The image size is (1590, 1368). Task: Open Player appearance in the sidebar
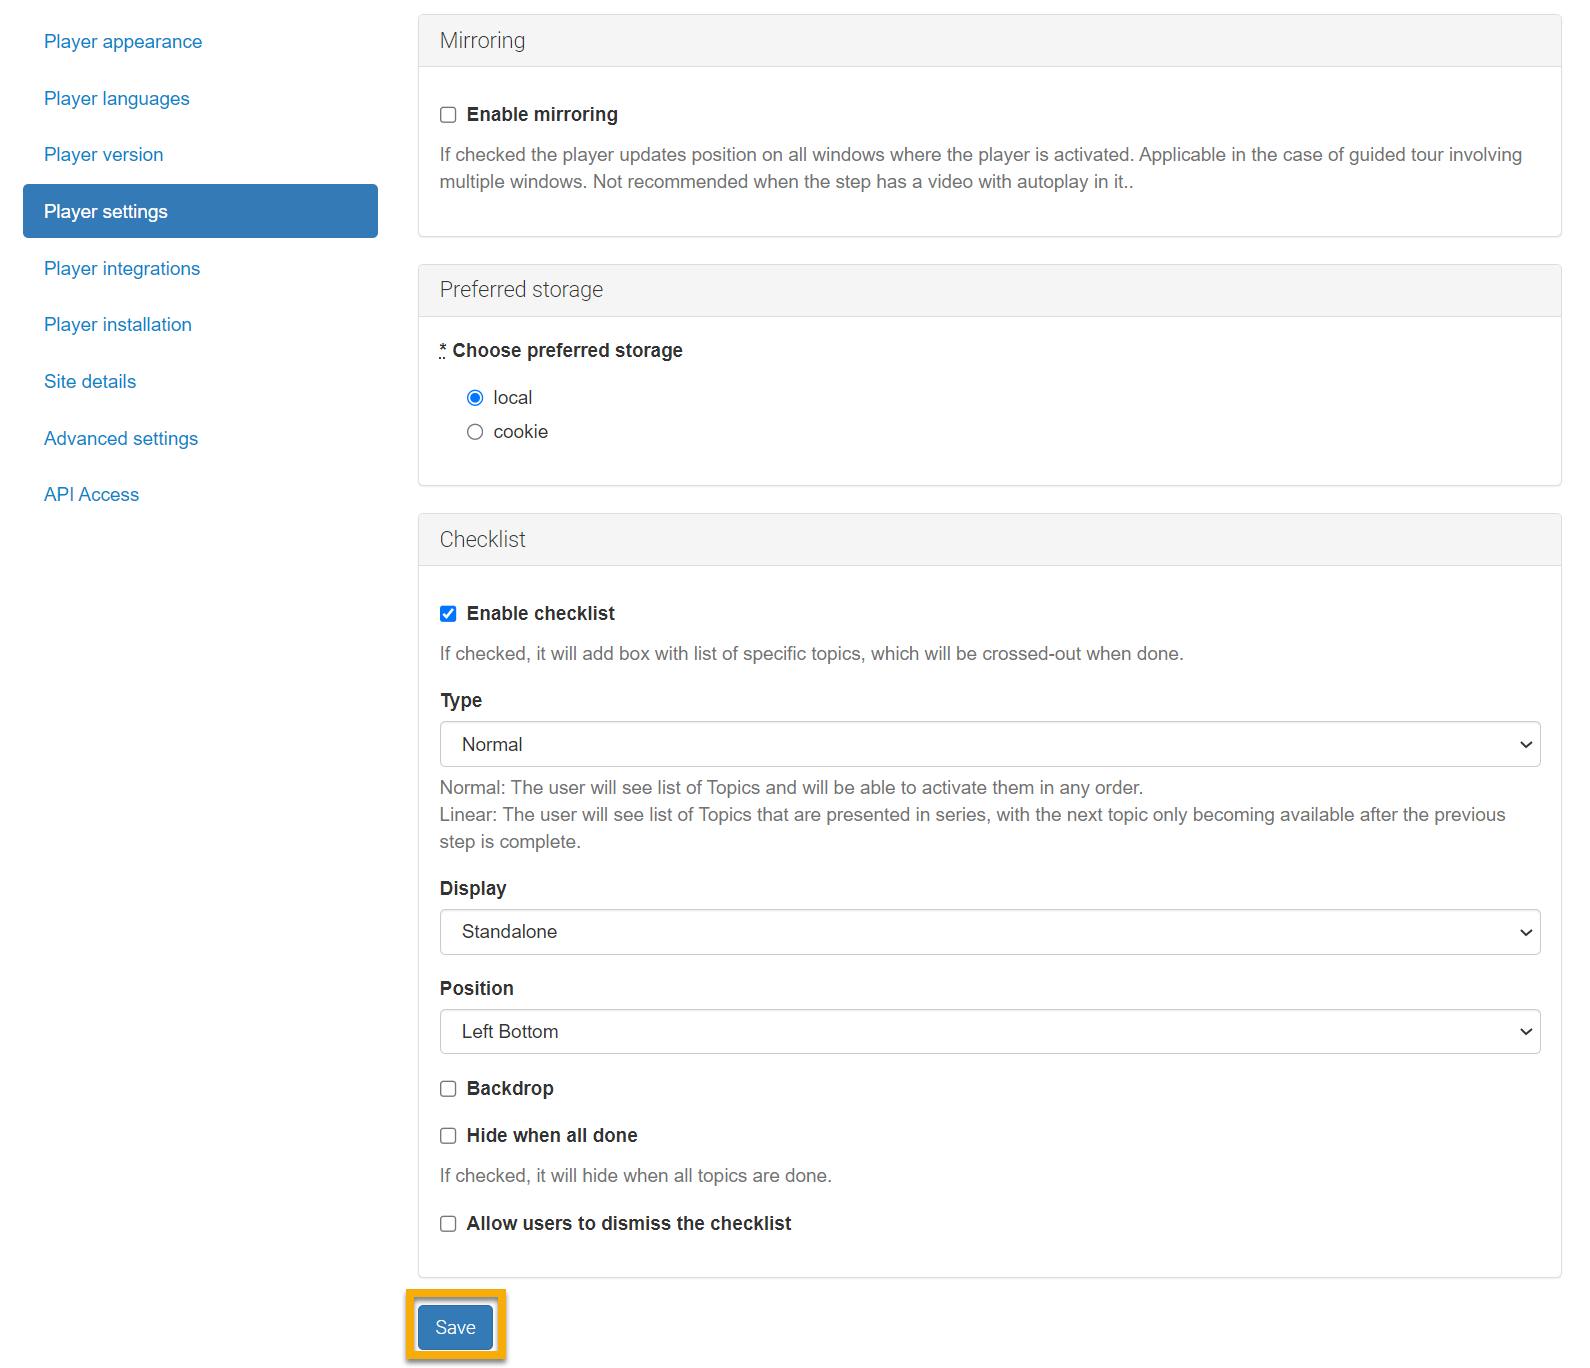[x=123, y=42]
